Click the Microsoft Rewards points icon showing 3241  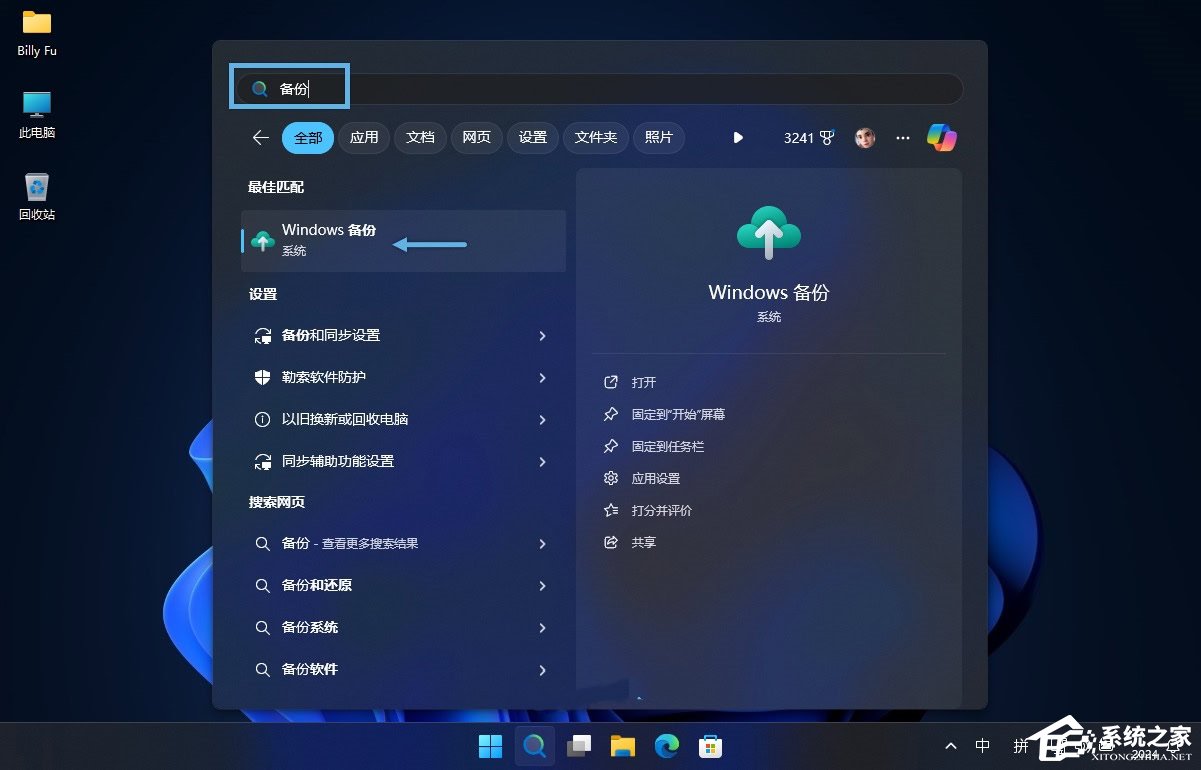tap(808, 137)
